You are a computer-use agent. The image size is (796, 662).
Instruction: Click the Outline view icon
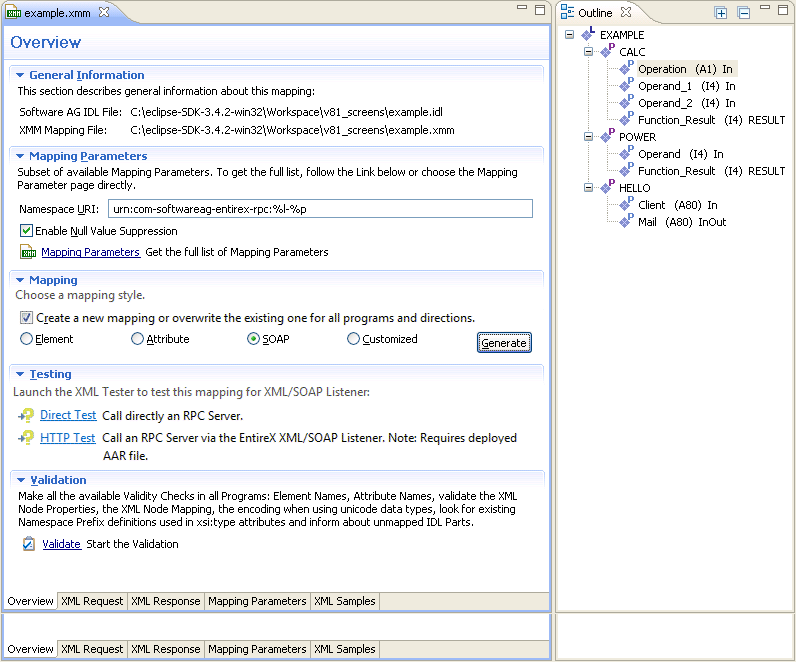point(567,12)
